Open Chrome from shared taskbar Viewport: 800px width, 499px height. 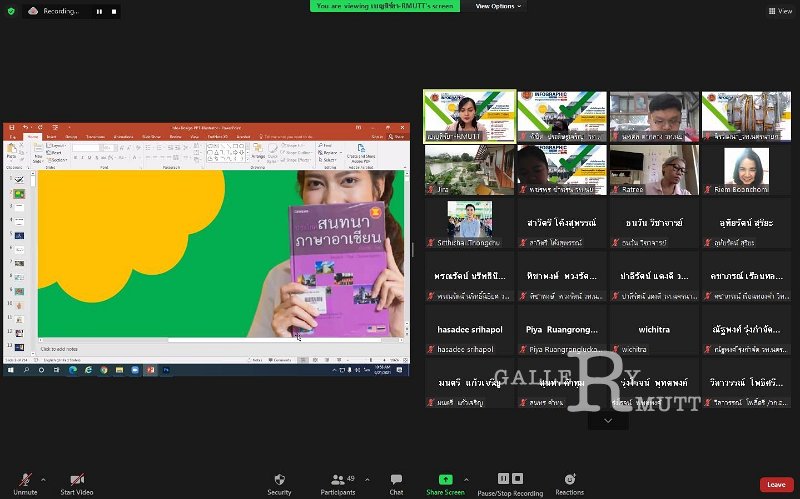click(104, 370)
